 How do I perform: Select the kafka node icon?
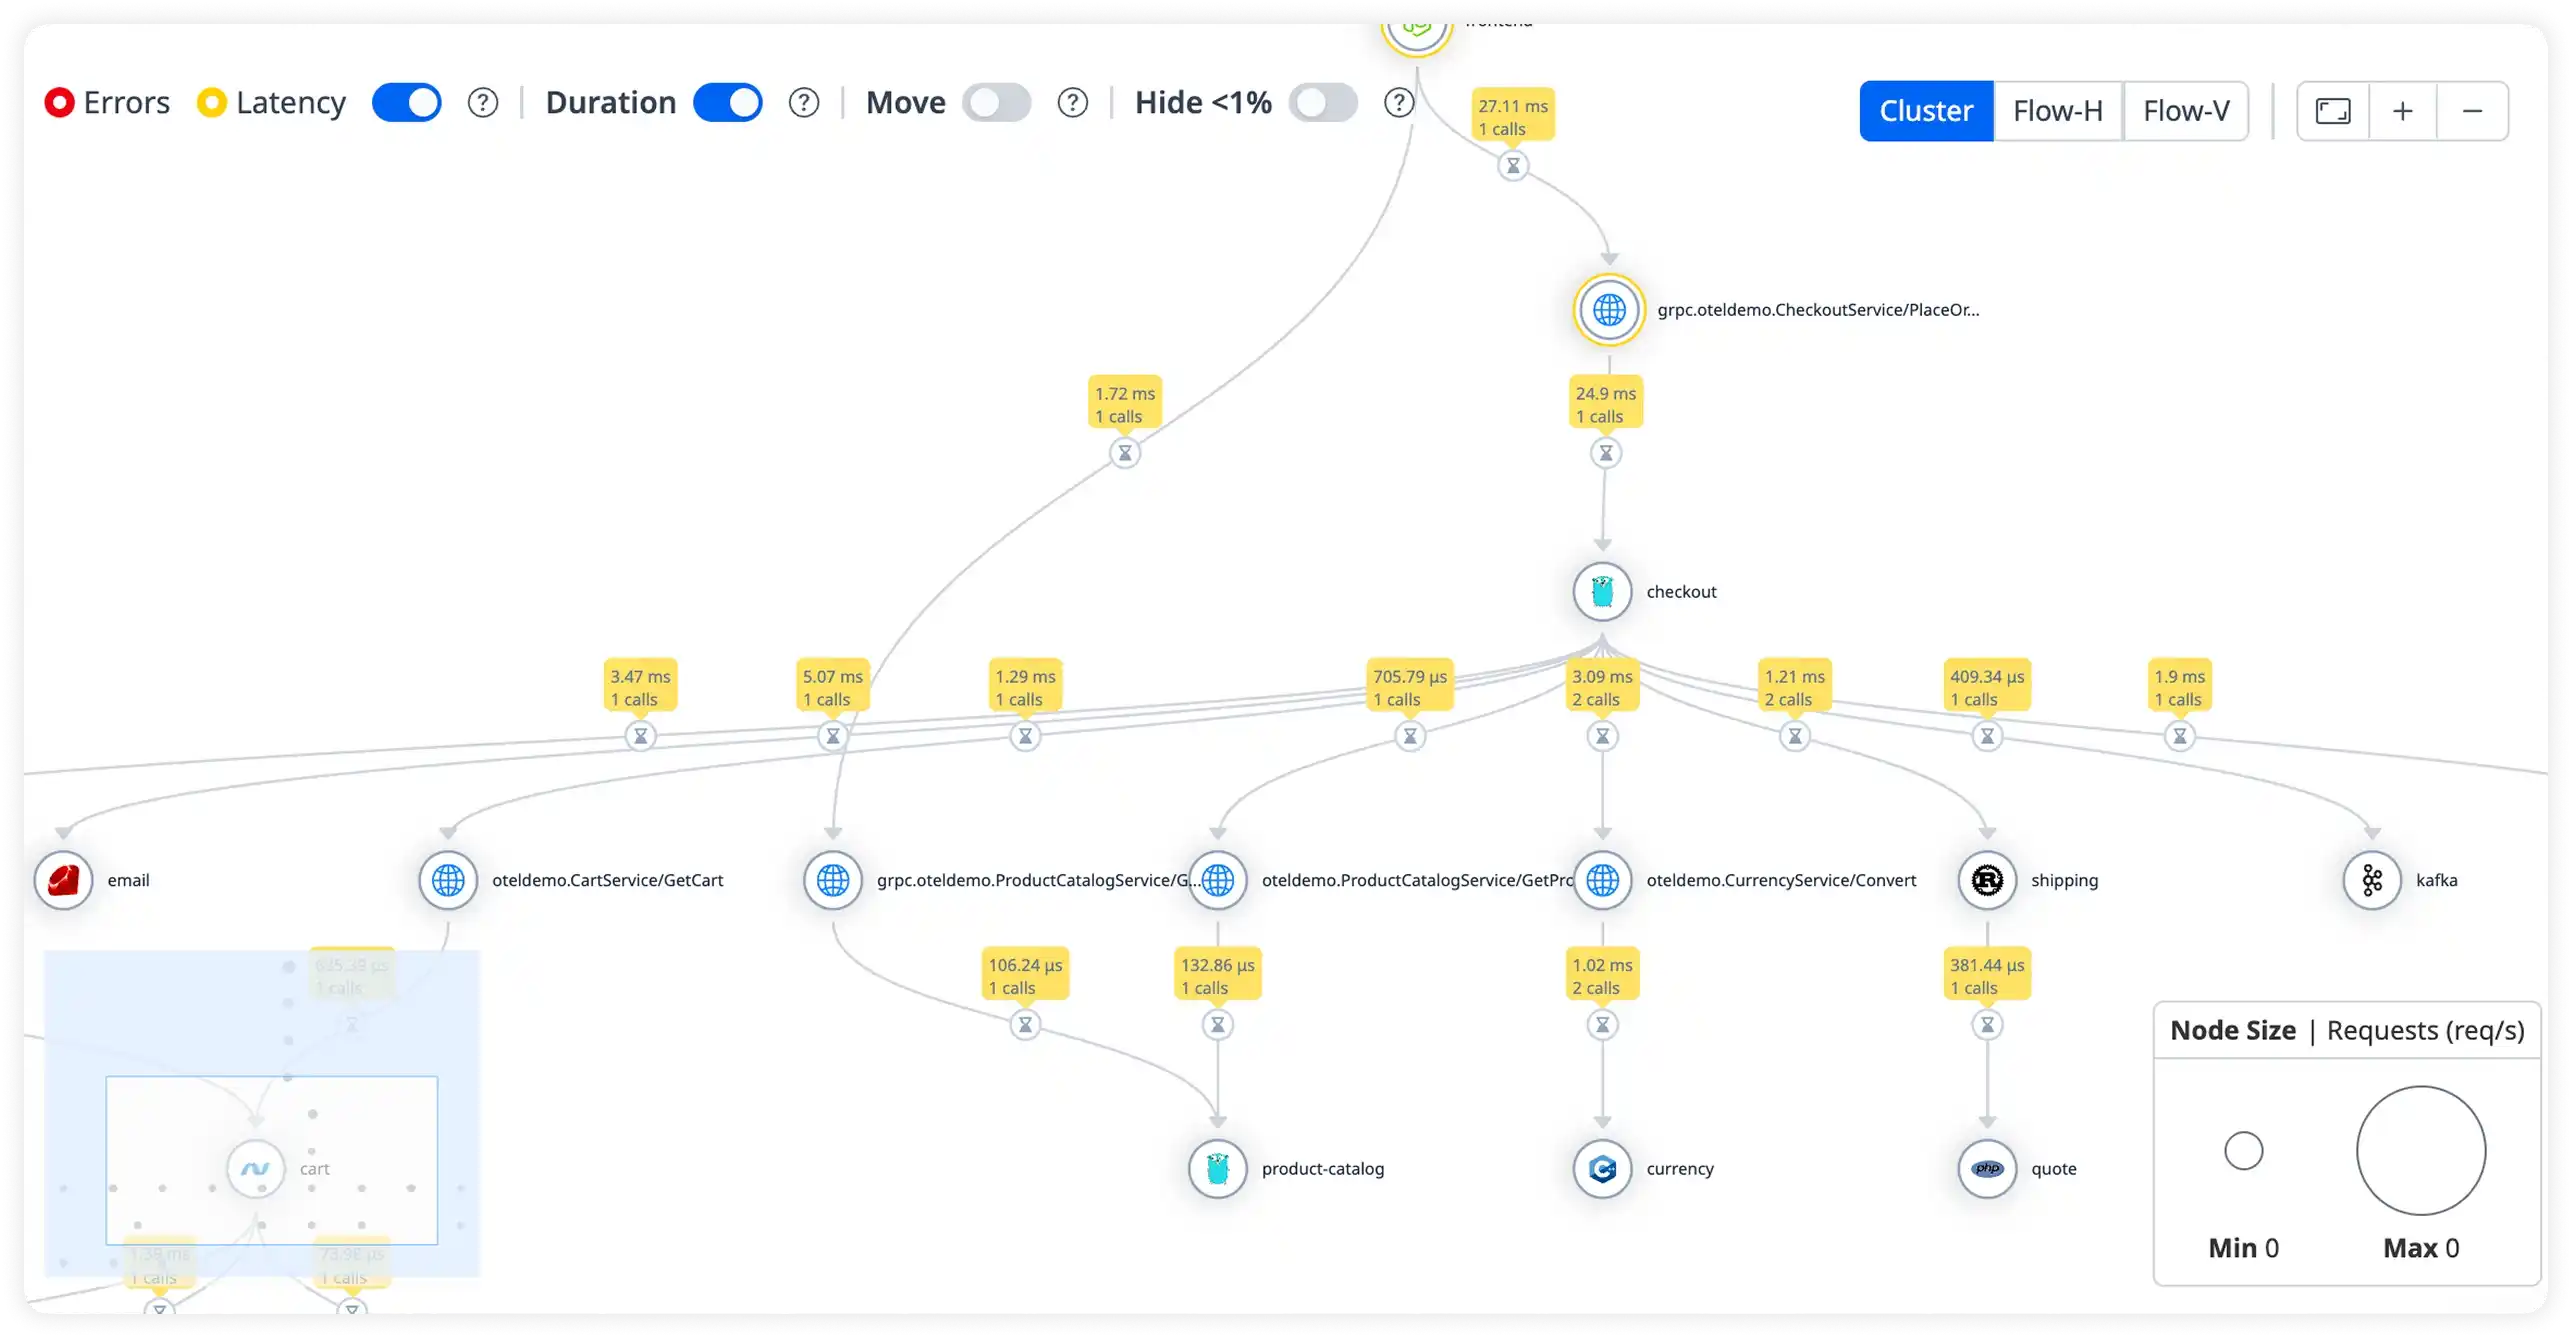(x=2370, y=880)
